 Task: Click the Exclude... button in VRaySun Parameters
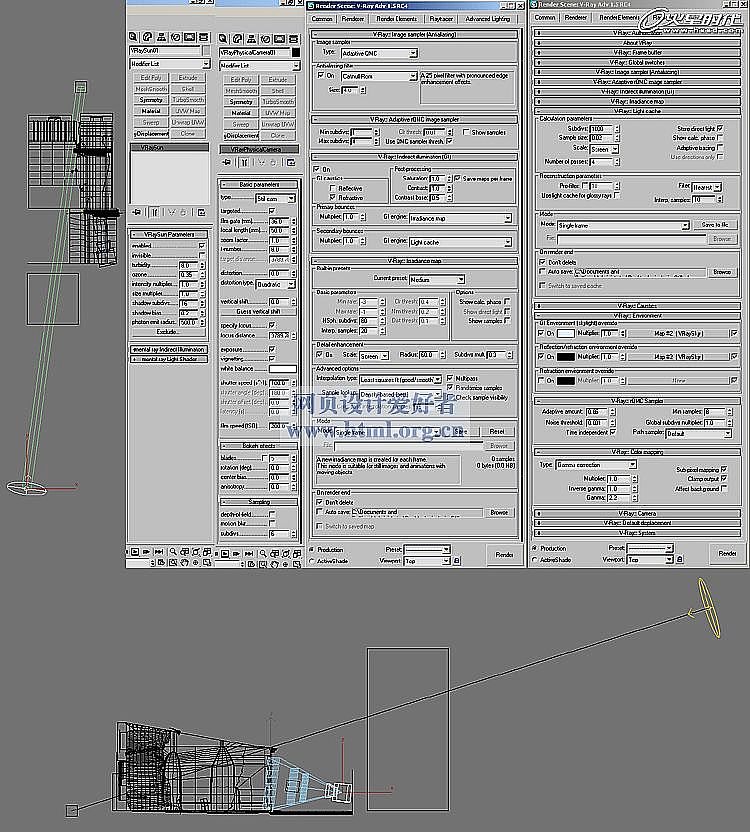pos(168,332)
